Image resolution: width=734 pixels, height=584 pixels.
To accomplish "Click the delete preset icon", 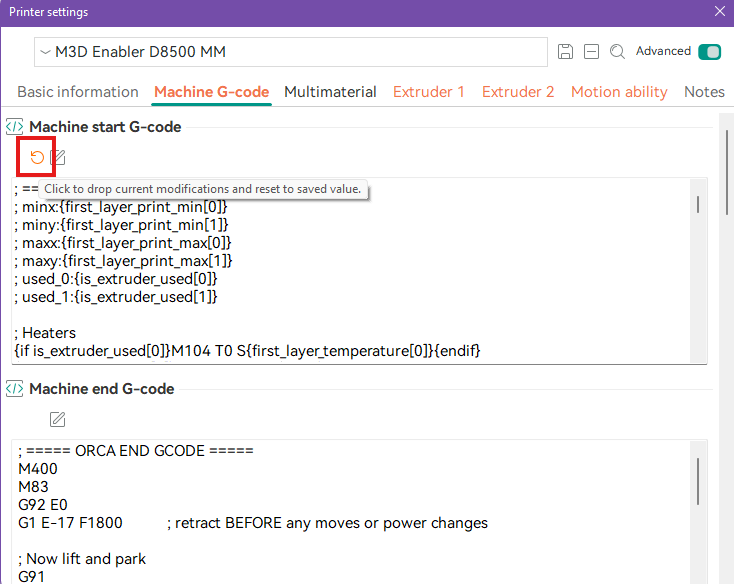I will pyautogui.click(x=591, y=52).
